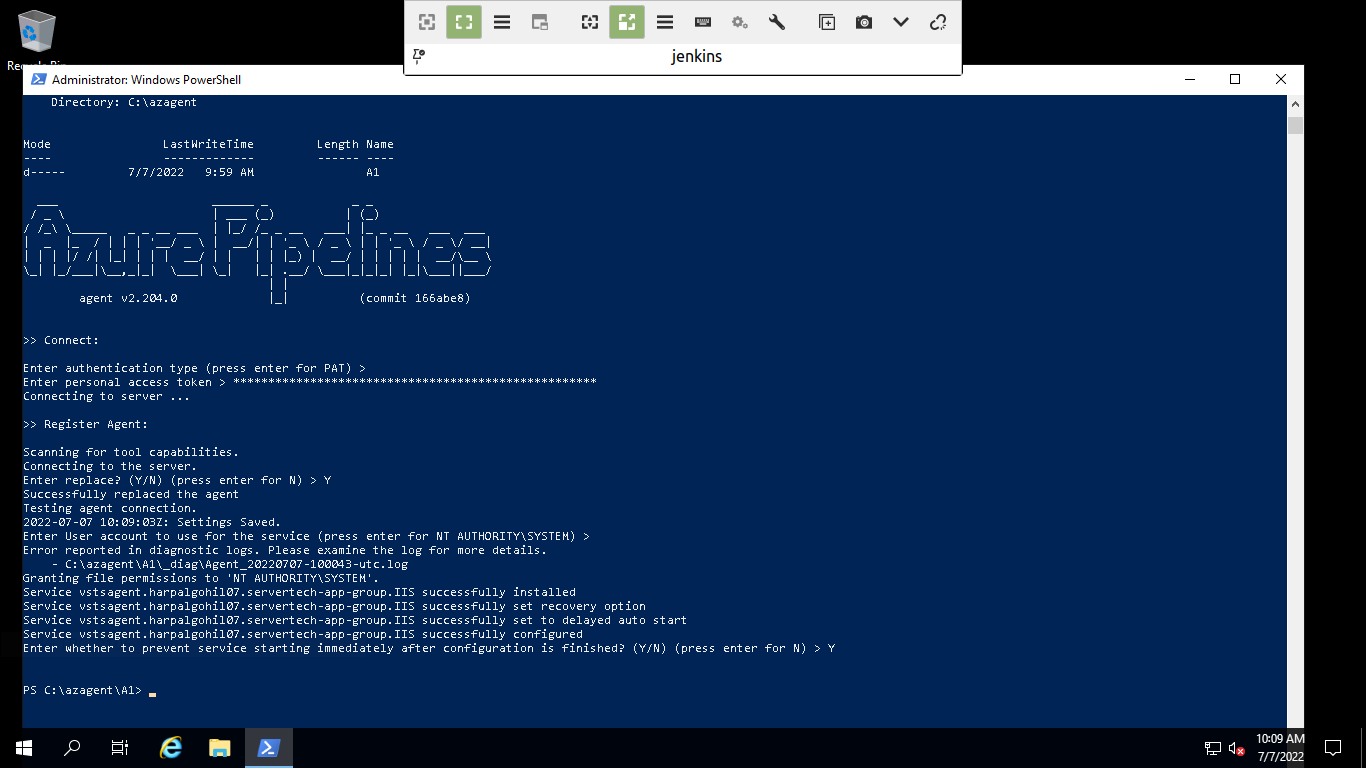Minimize remote viewer using chevron icon
Screen dimensions: 1366x768
(901, 22)
